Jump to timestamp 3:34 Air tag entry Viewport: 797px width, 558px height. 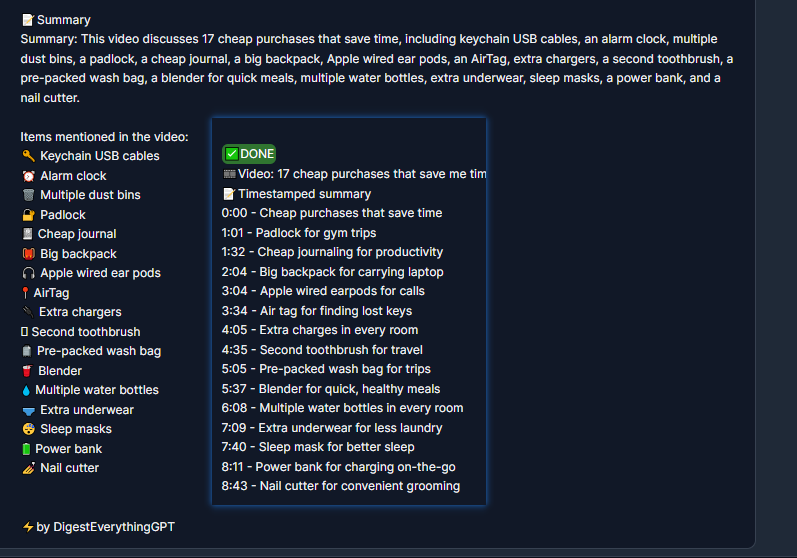point(317,311)
